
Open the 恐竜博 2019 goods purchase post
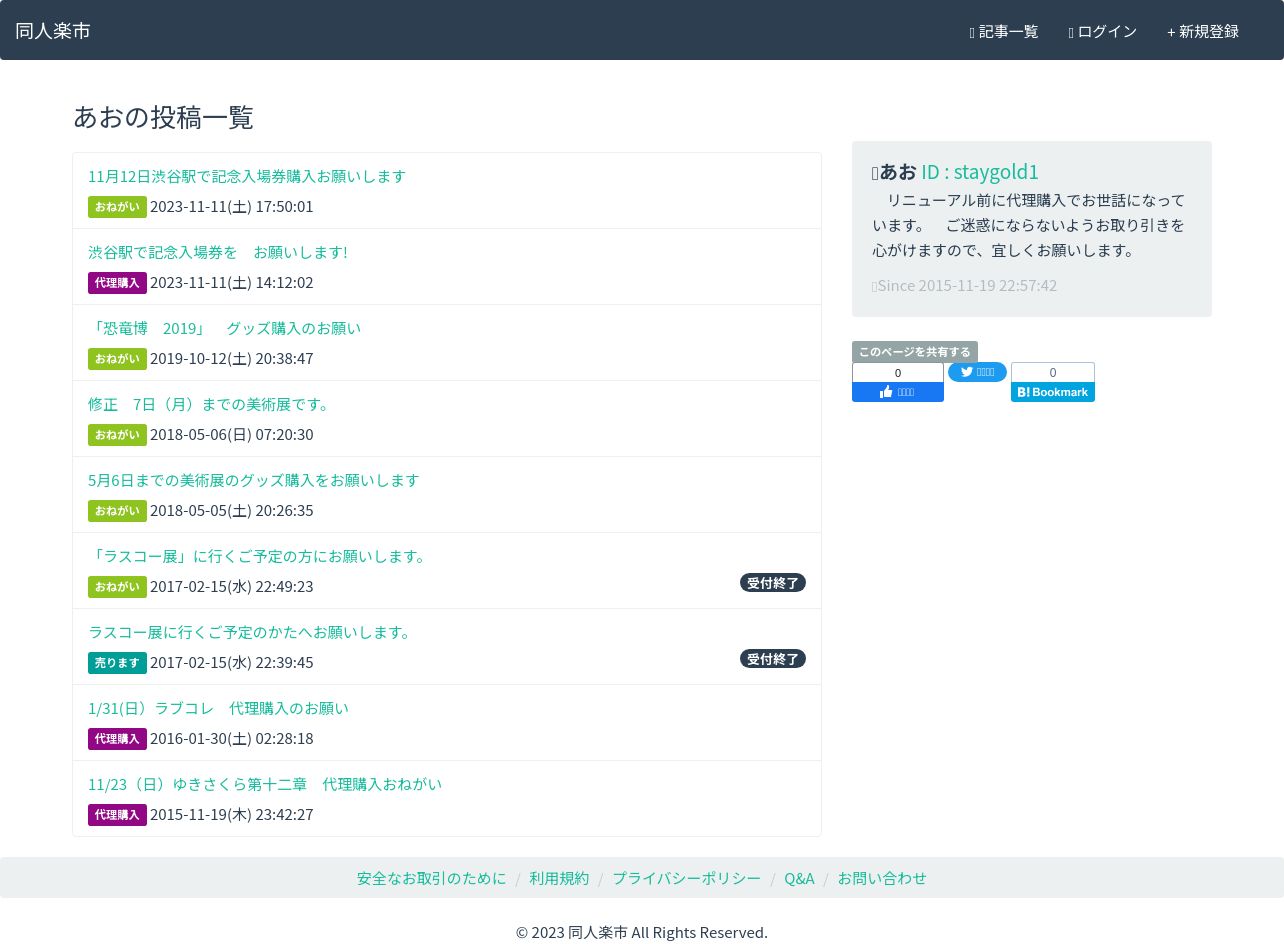(224, 328)
